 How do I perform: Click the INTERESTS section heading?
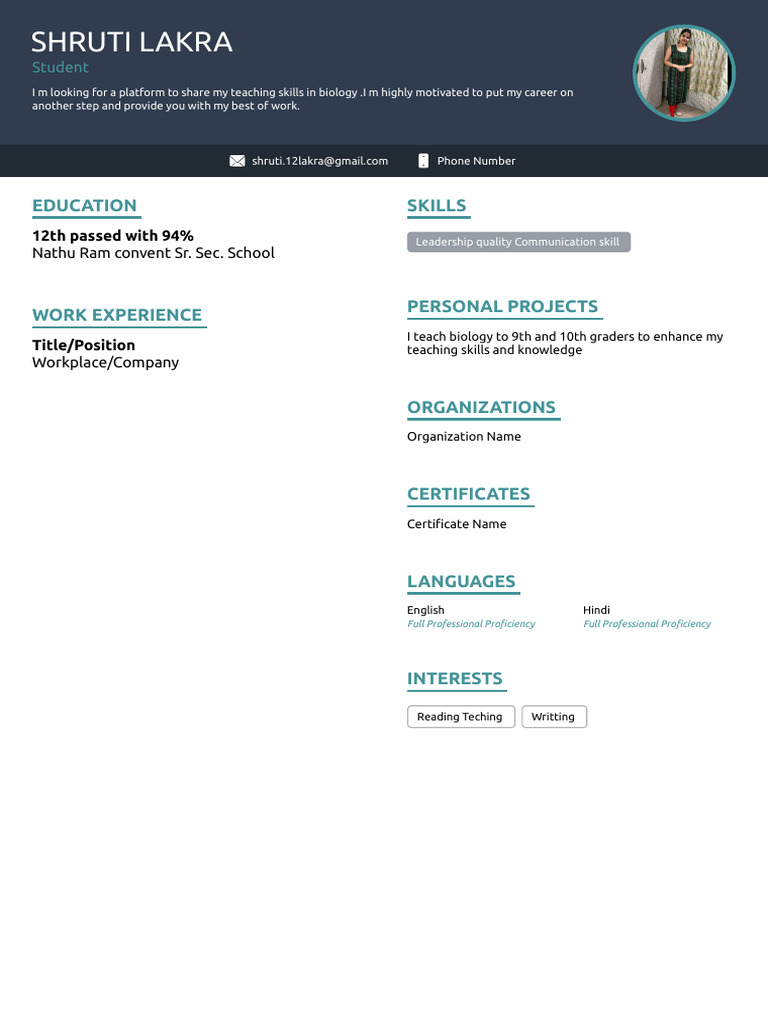click(x=455, y=678)
